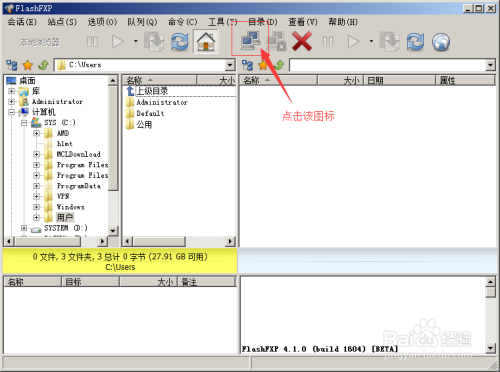
Task: Click the queue 目标 column header
Action: point(90,282)
